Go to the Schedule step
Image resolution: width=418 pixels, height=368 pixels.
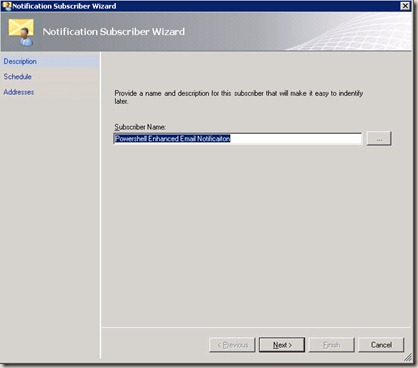click(18, 77)
